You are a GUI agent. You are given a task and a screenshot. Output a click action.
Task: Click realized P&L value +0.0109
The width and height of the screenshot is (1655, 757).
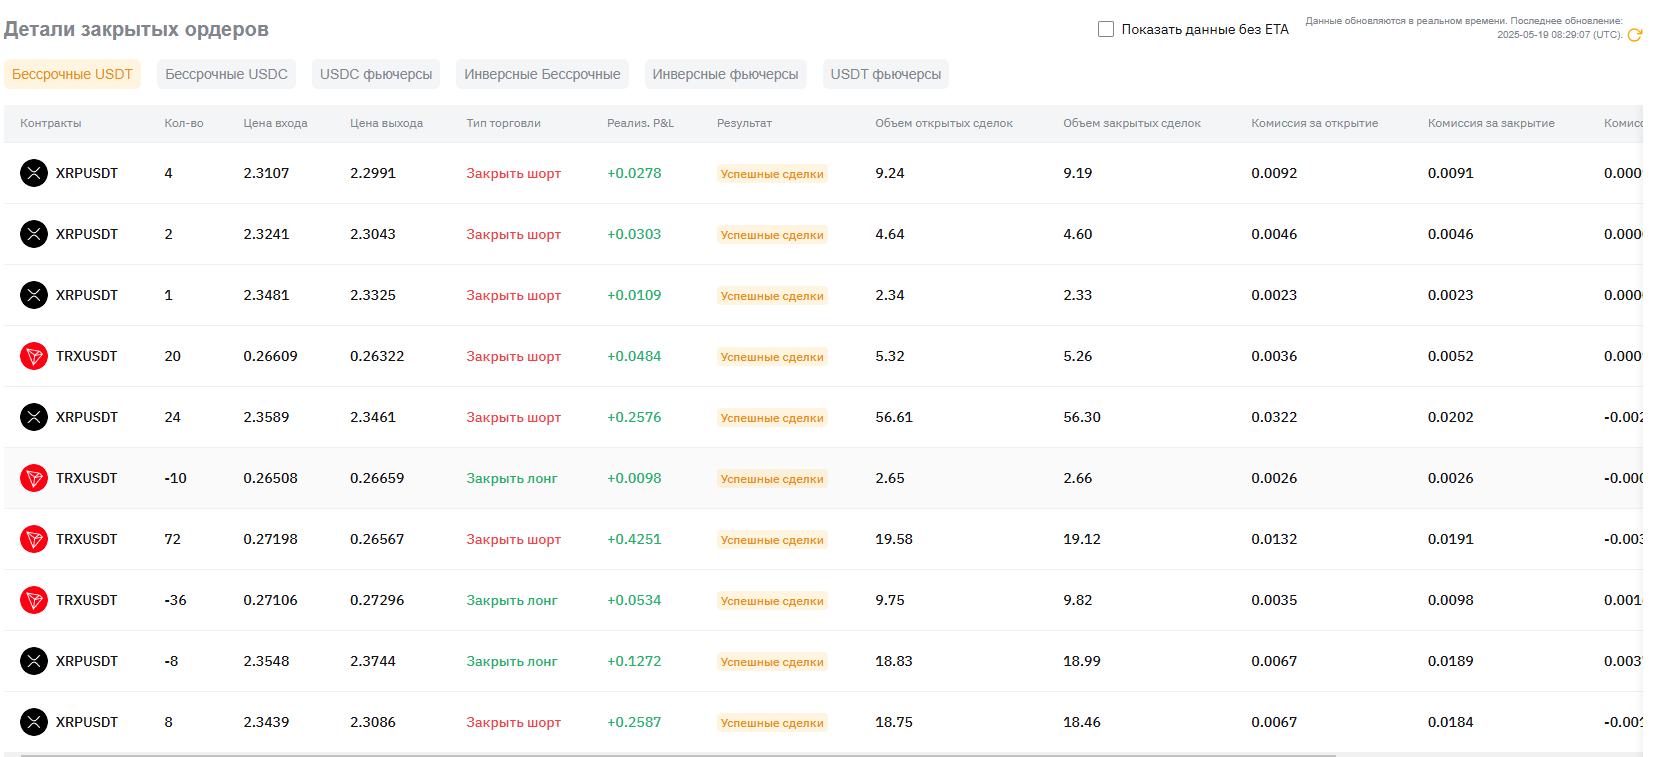pos(634,295)
